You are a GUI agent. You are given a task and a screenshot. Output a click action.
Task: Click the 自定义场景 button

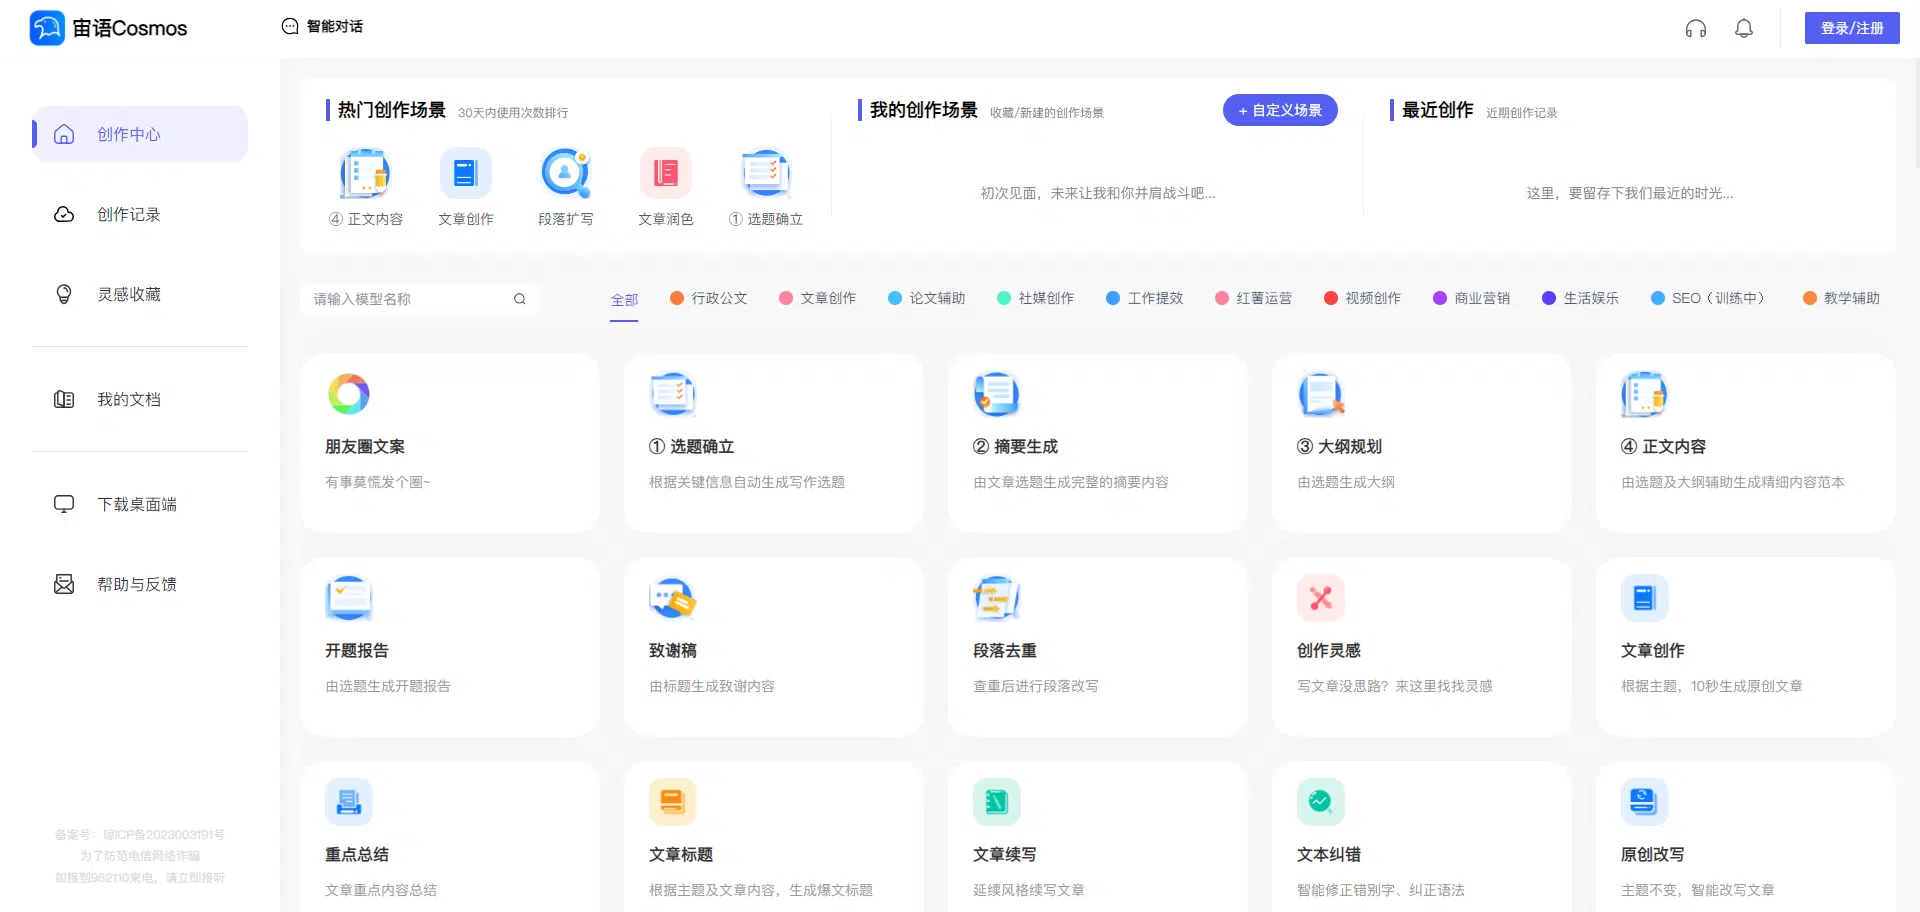pyautogui.click(x=1279, y=110)
